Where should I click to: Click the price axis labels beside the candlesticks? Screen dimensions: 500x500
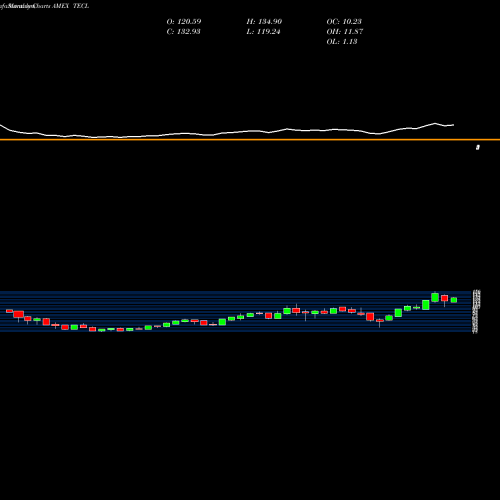[477, 311]
